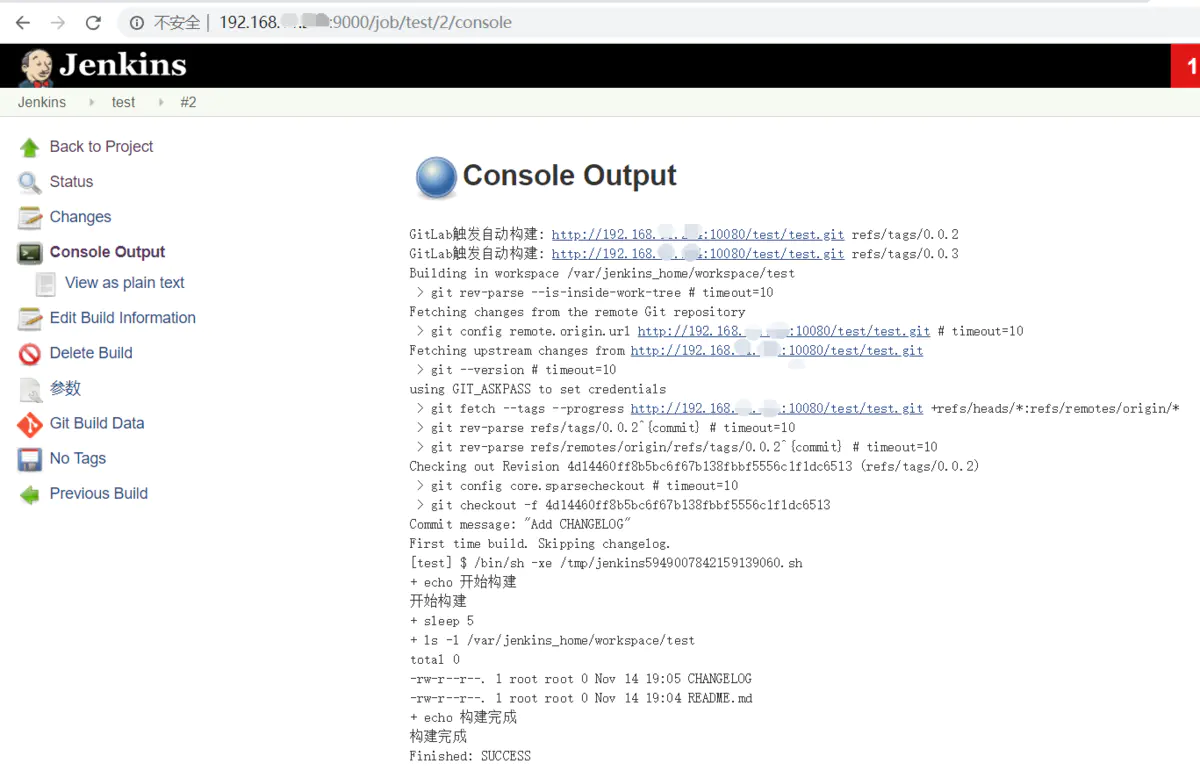Click the floppy disk No Tags icon
The width and height of the screenshot is (1200, 778).
point(30,460)
